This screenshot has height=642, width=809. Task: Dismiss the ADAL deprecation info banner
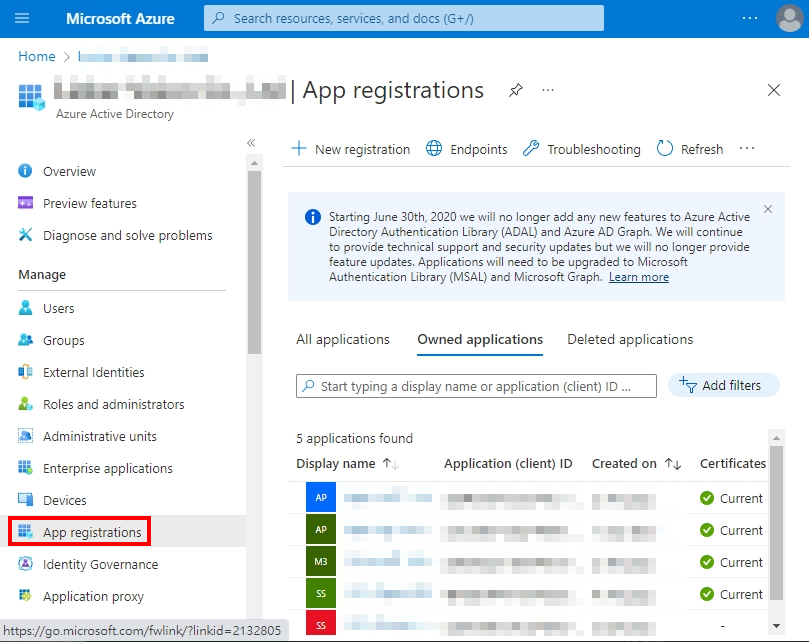click(768, 209)
